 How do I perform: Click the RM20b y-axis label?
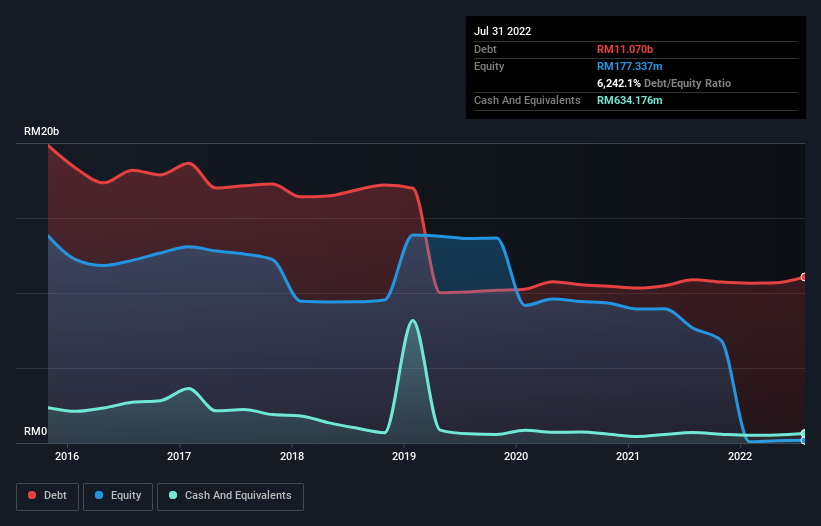41,131
